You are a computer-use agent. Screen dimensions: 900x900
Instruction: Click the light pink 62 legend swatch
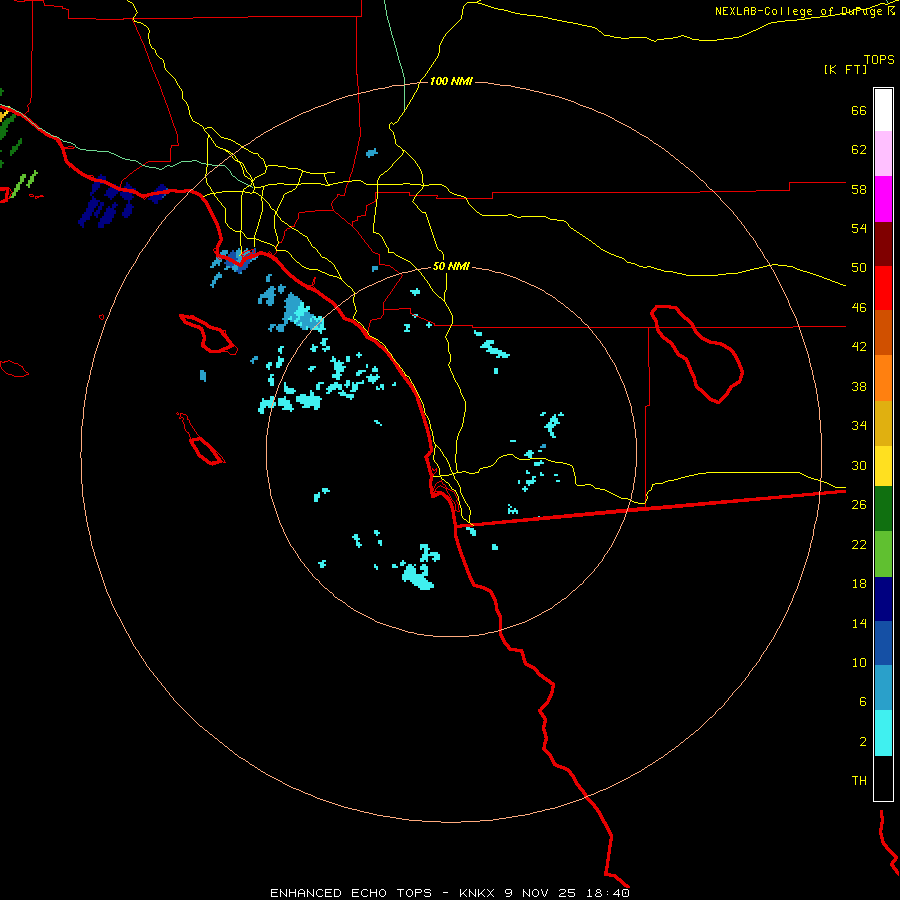click(883, 153)
